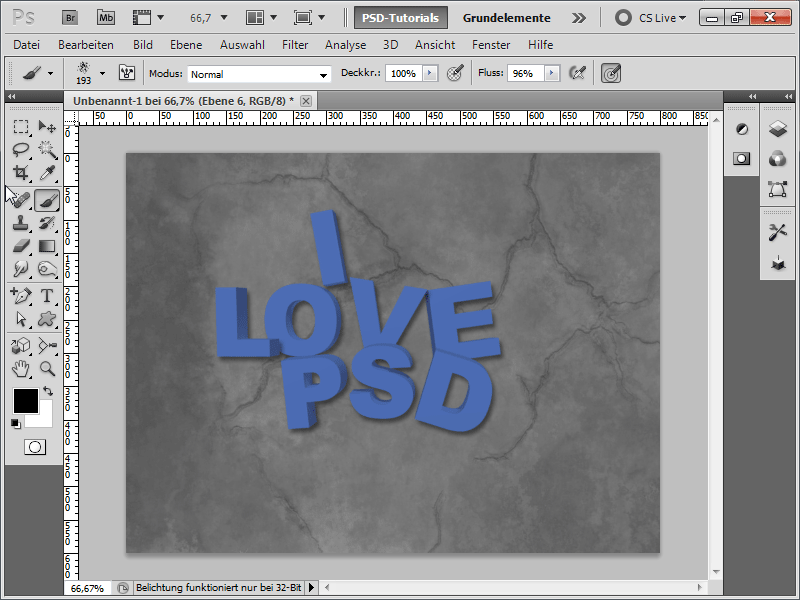Open the Layers panel icon
This screenshot has height=600, width=800.
click(x=777, y=129)
